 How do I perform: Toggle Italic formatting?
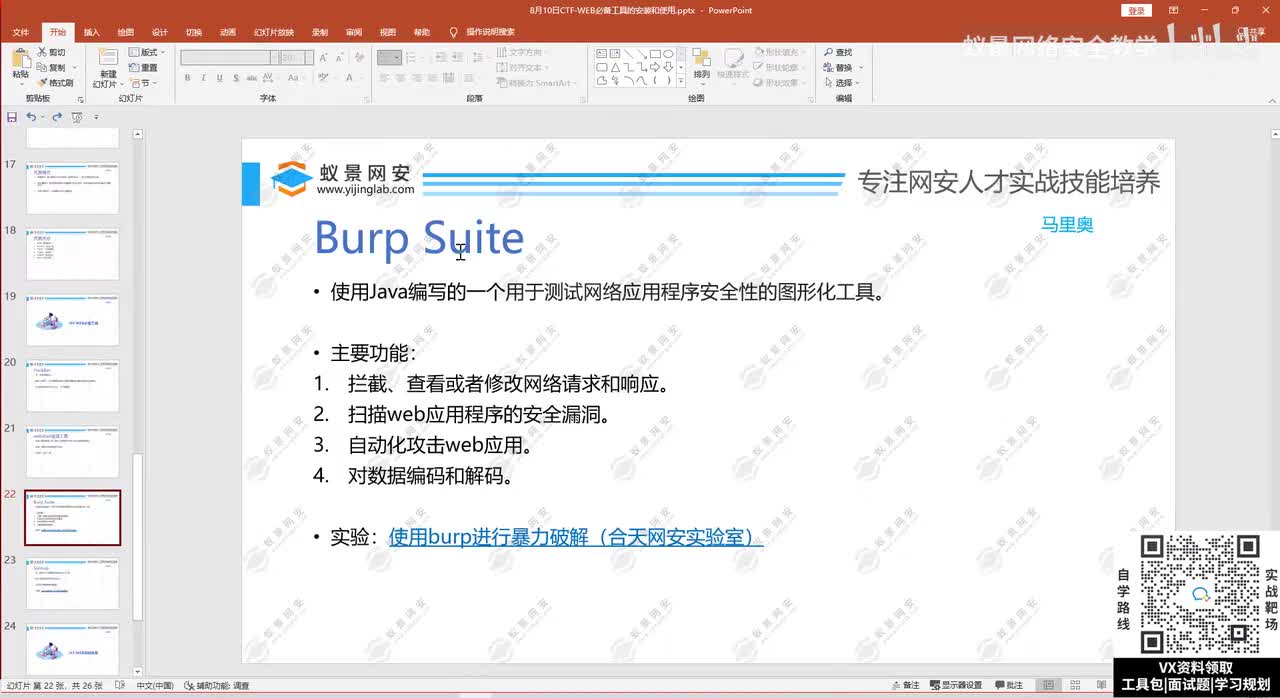tap(203, 77)
